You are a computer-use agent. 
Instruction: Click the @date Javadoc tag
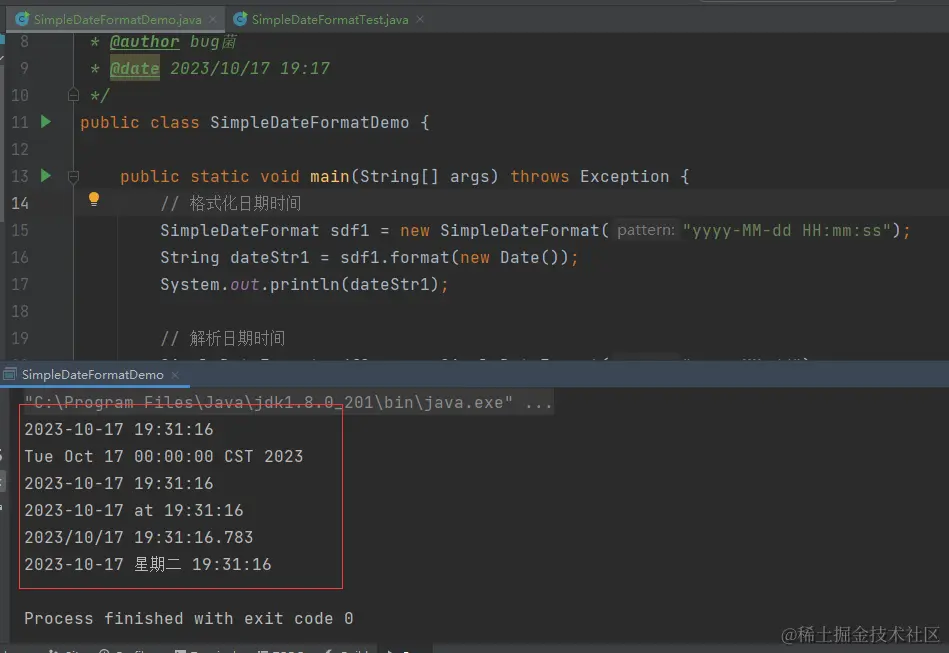pos(134,68)
